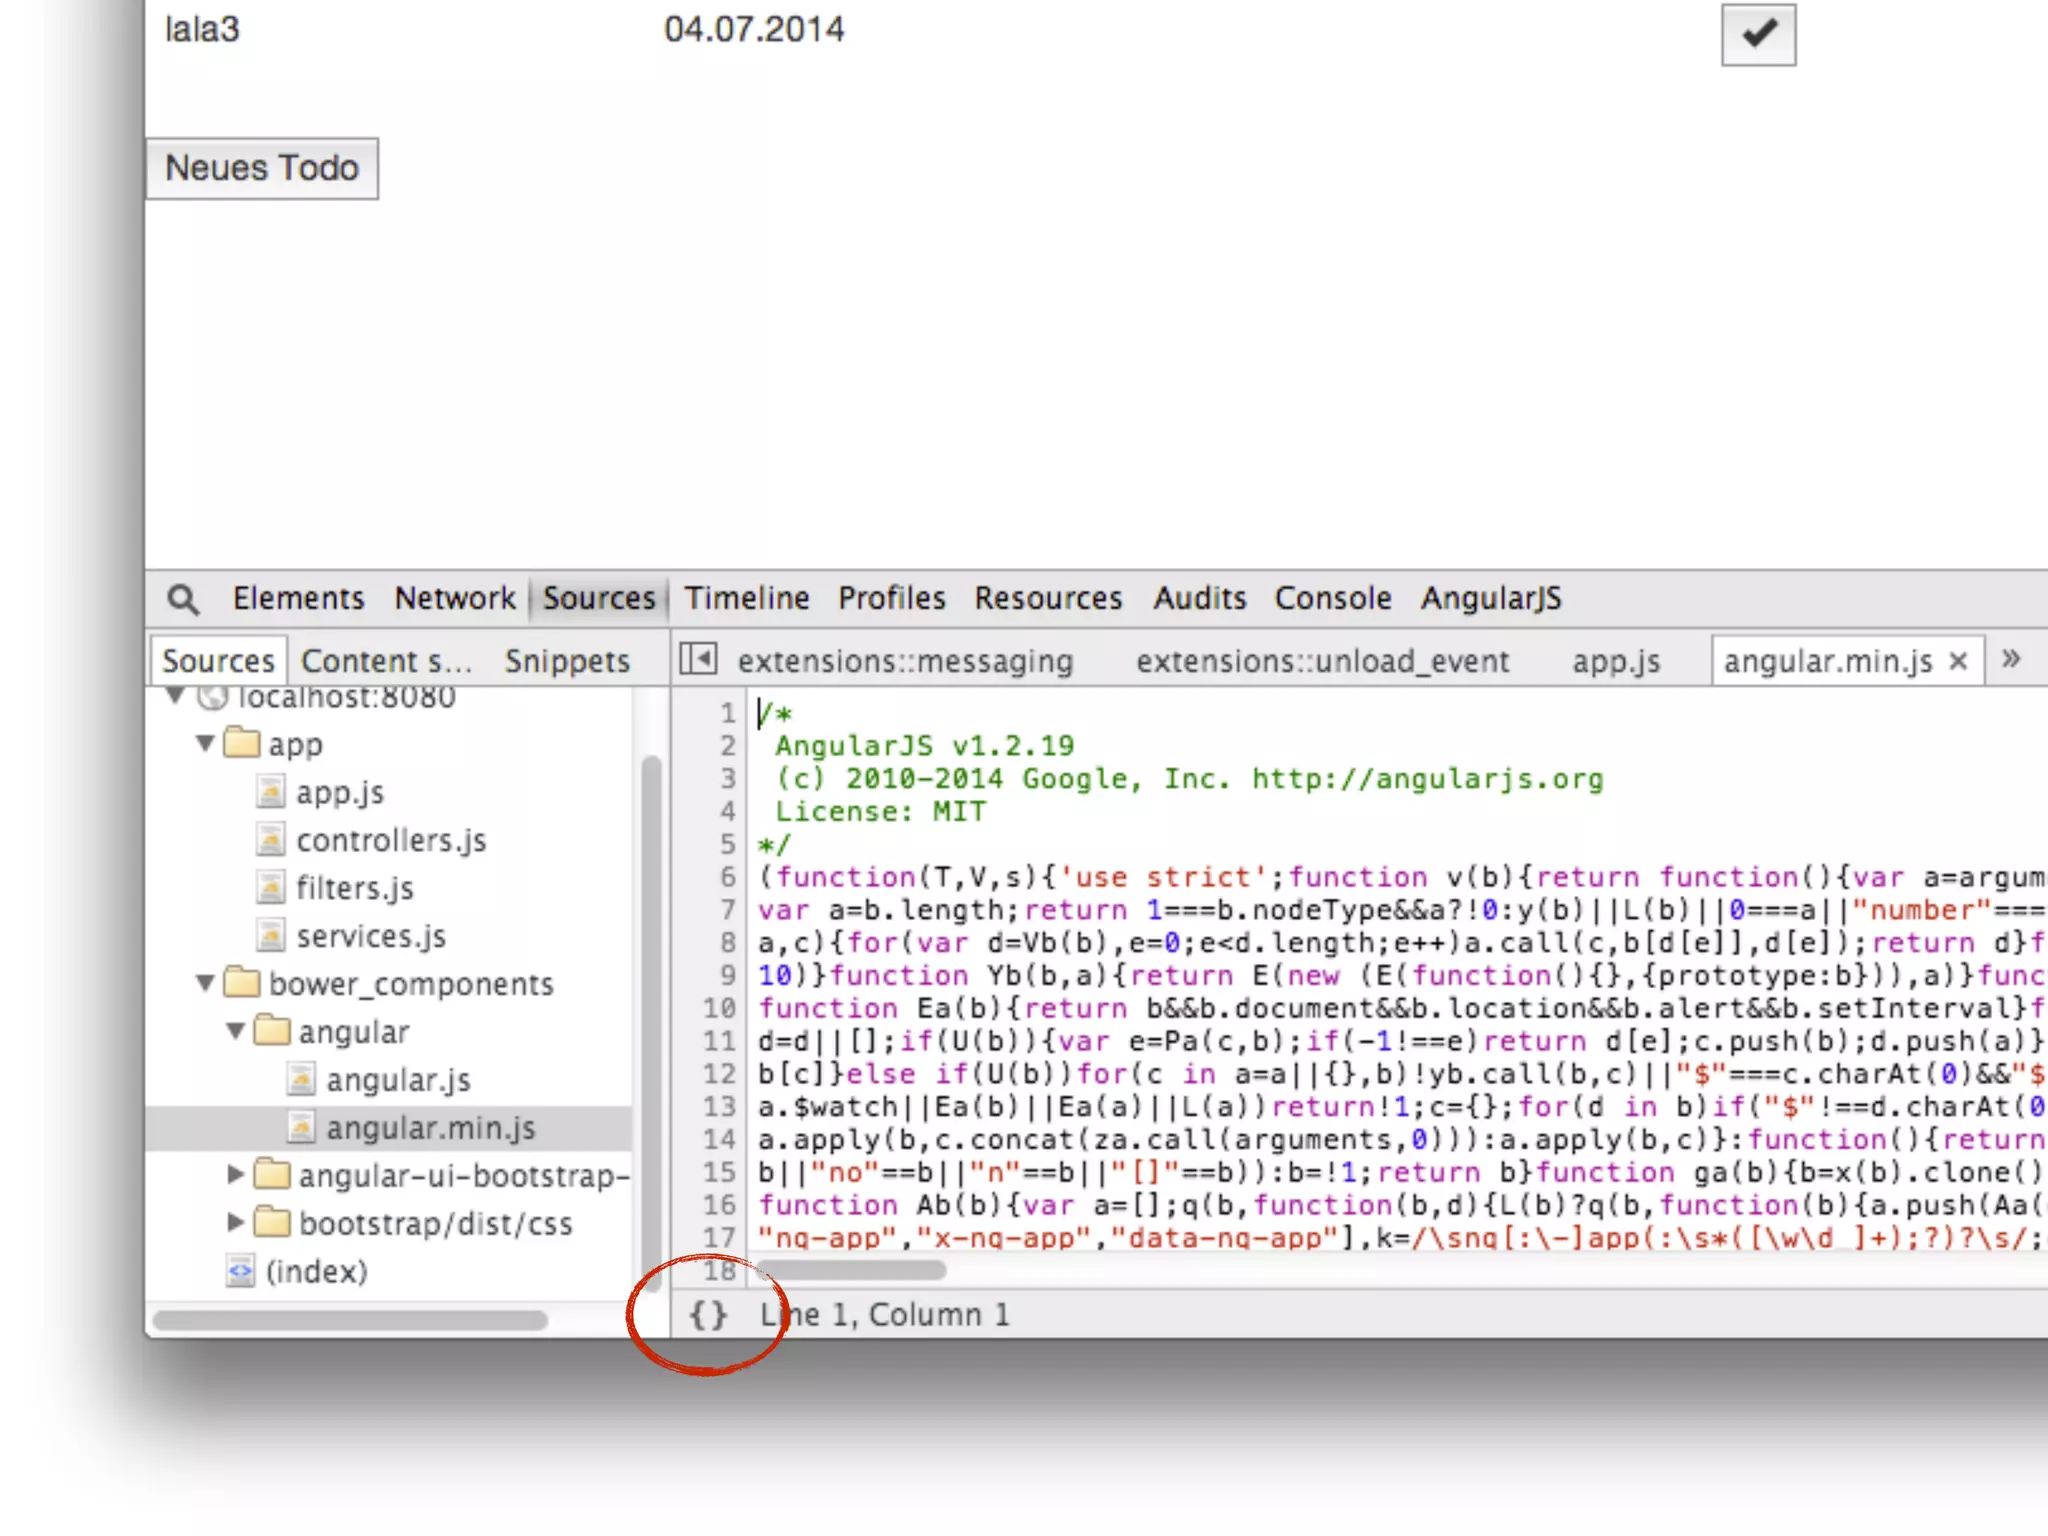Collapse the app folder
Viewport: 2048px width, 1536px height.
coord(205,743)
